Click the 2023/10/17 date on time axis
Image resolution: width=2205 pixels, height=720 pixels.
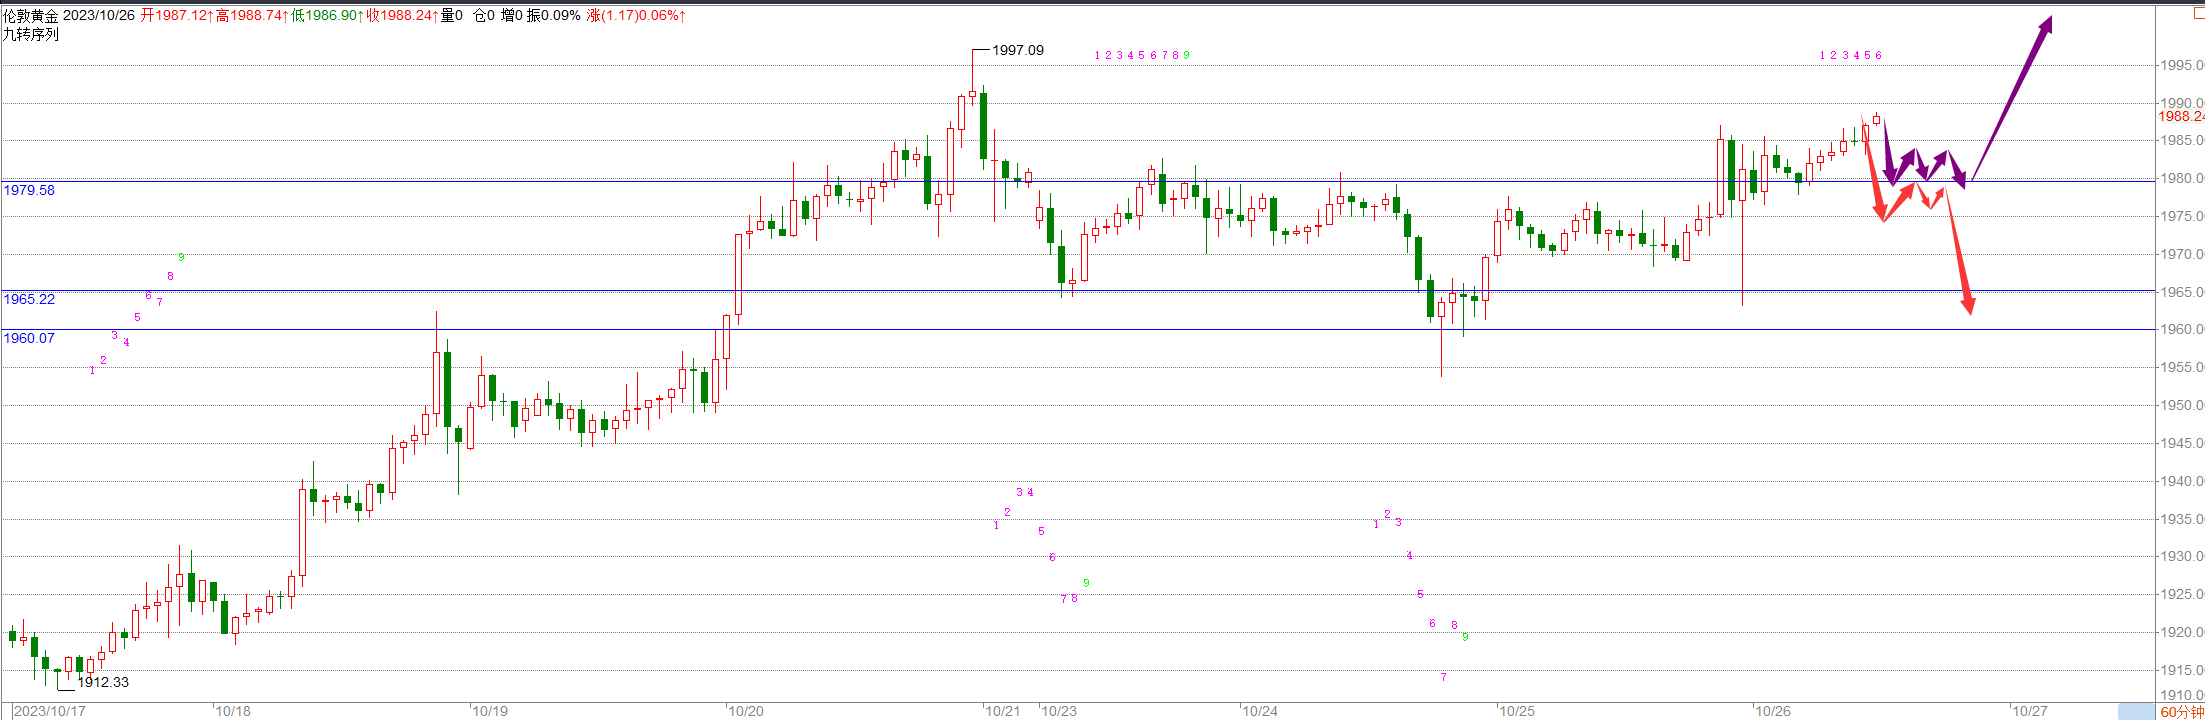[x=50, y=711]
